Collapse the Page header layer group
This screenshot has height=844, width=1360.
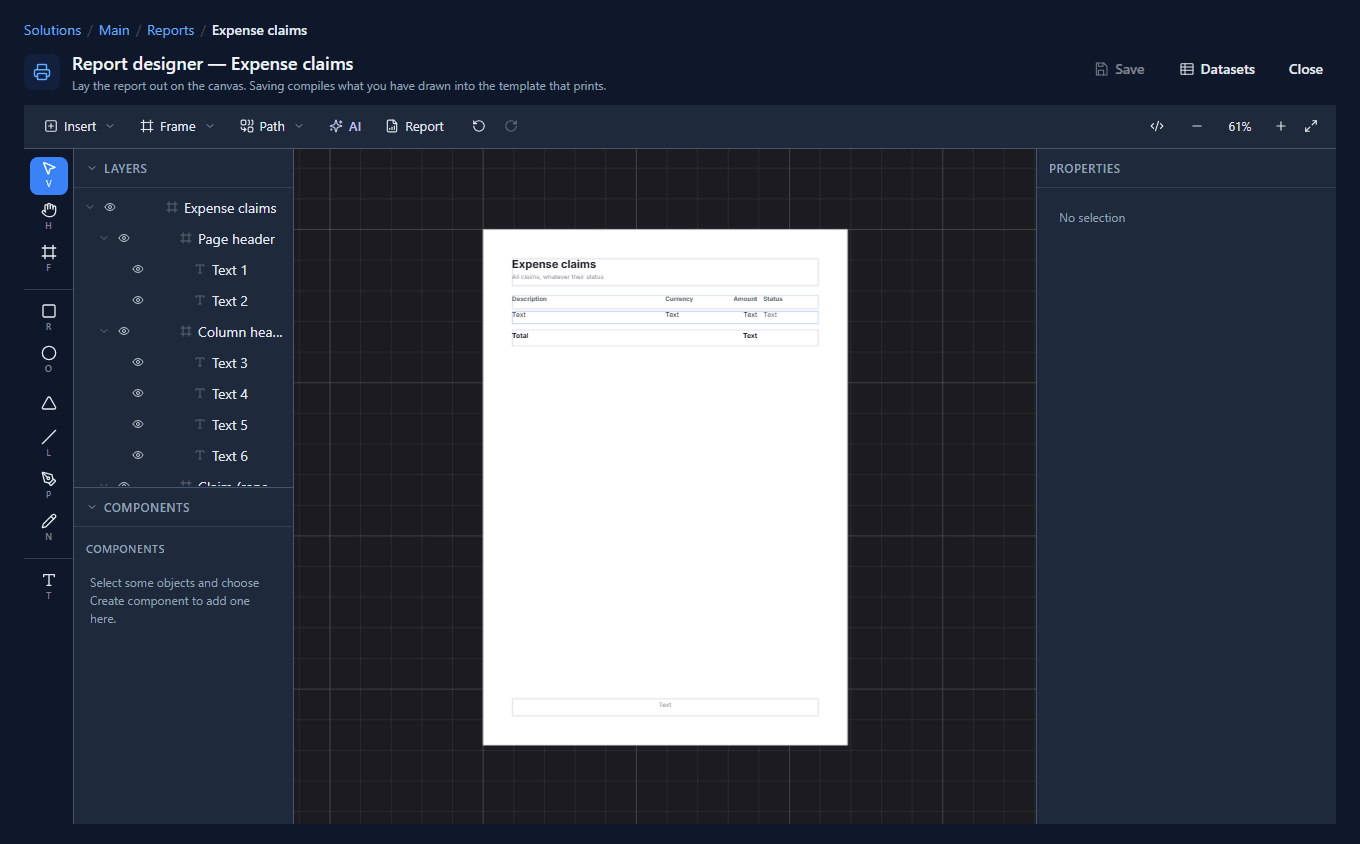tap(104, 239)
